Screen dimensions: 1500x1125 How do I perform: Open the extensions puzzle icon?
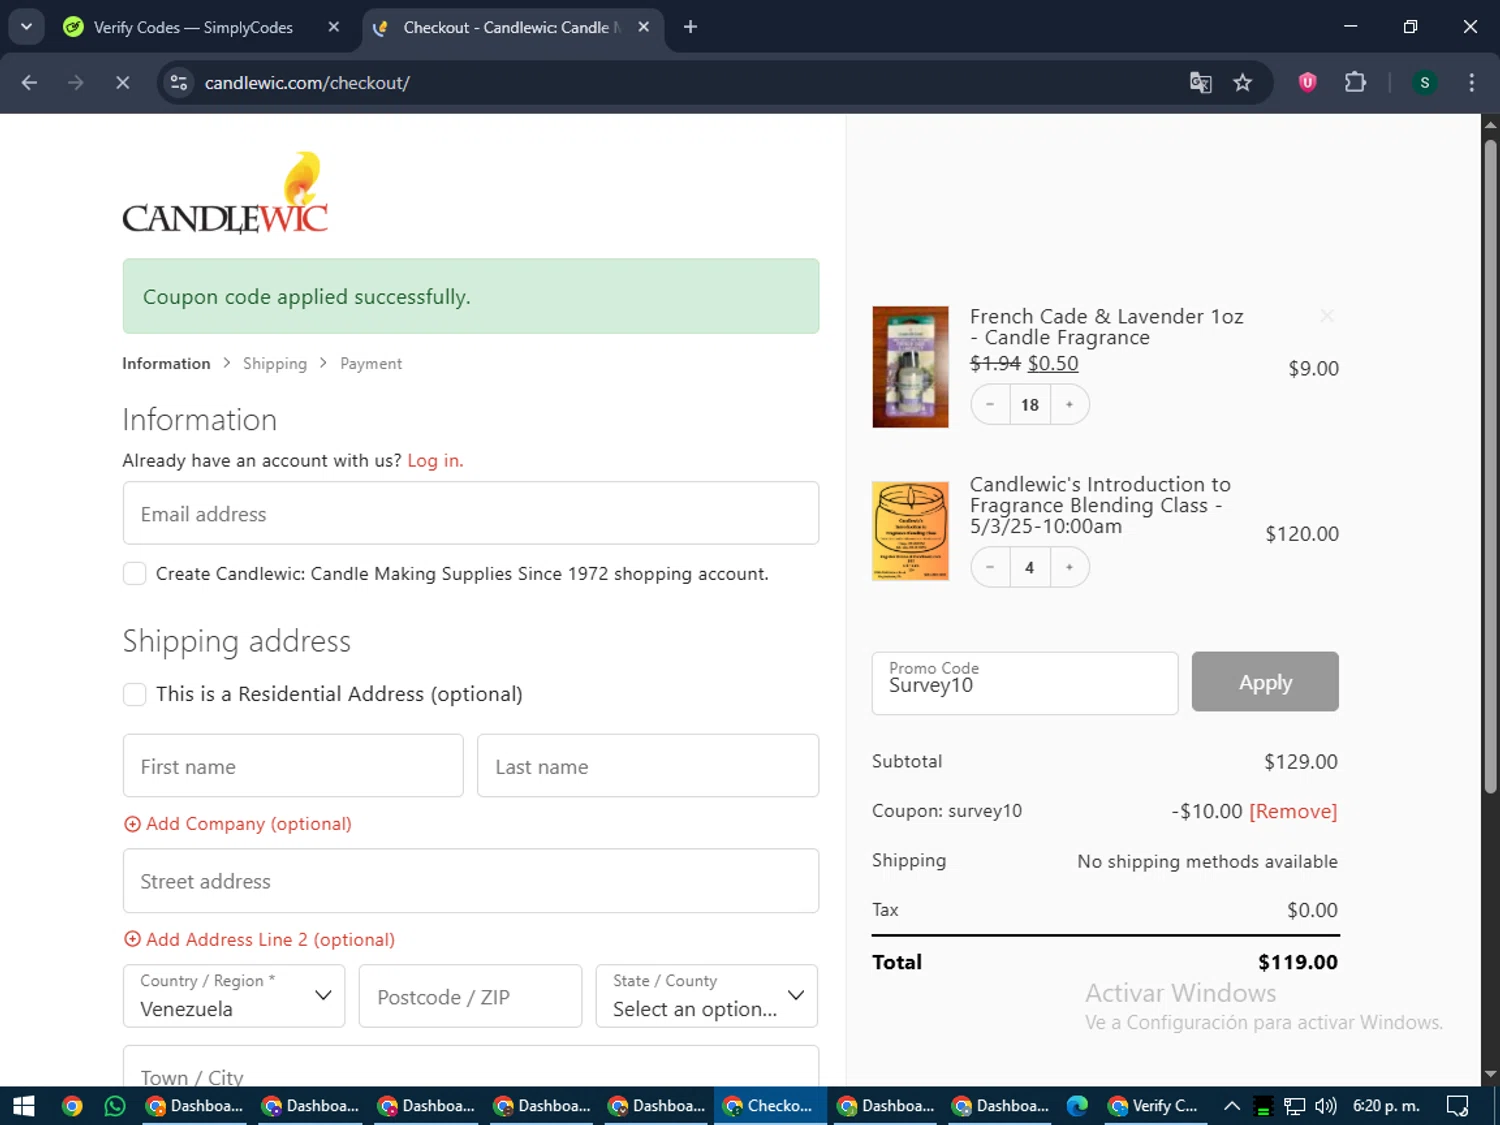tap(1355, 83)
